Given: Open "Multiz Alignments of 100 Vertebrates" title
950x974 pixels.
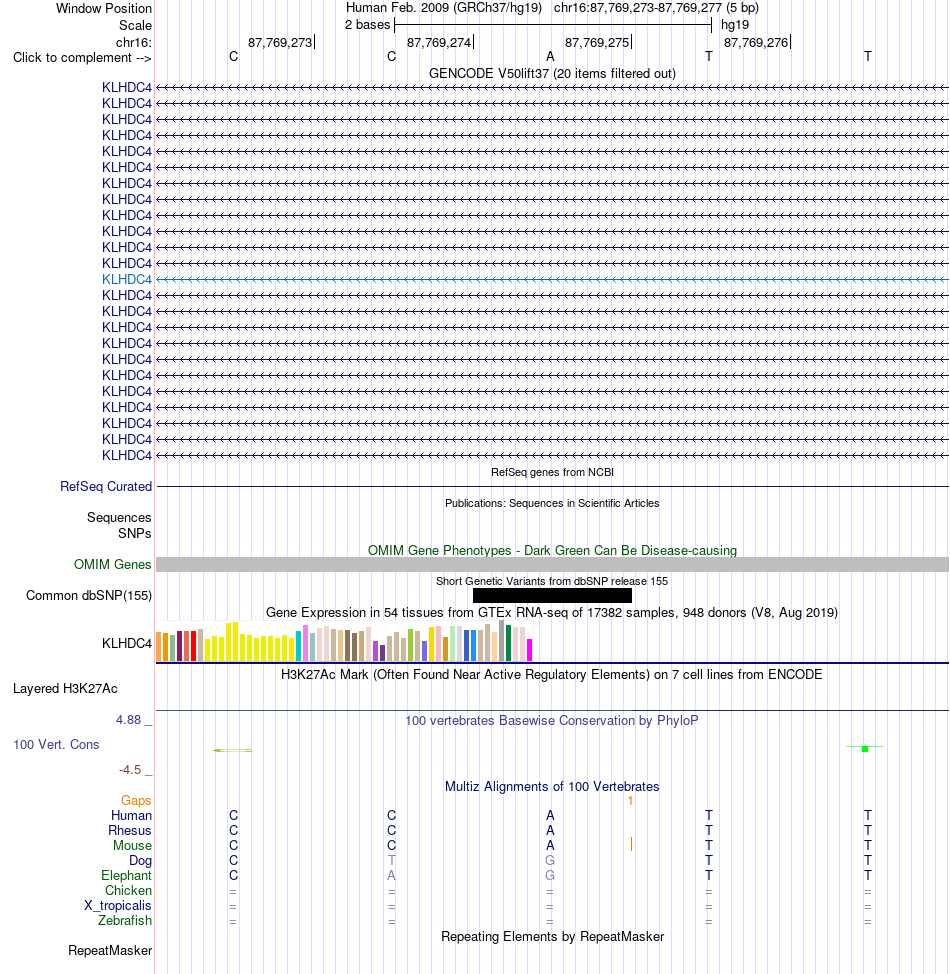Looking at the screenshot, I should [x=552, y=786].
